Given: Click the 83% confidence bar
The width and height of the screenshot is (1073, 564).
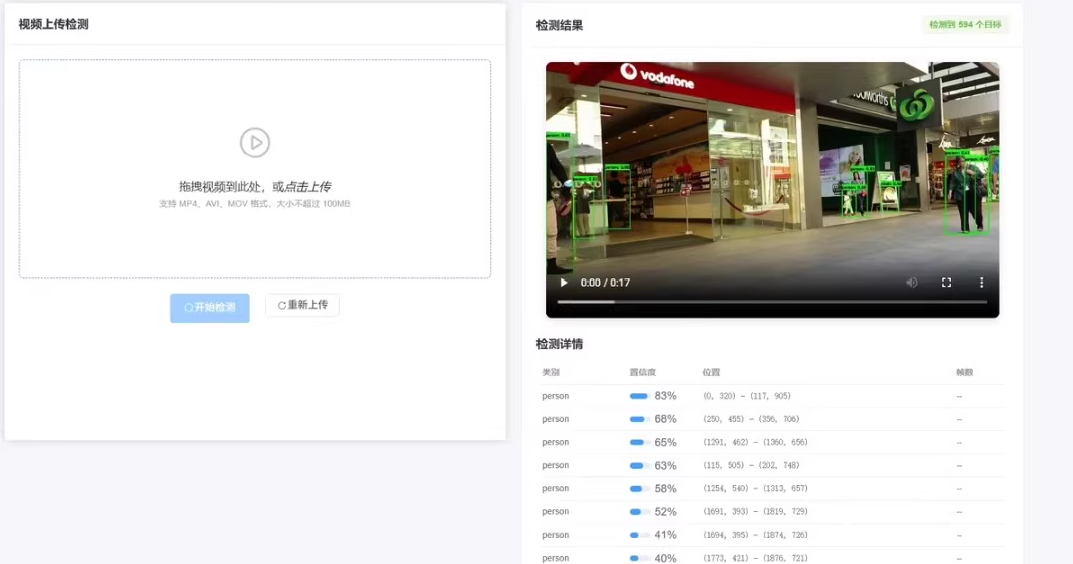Looking at the screenshot, I should (639, 396).
